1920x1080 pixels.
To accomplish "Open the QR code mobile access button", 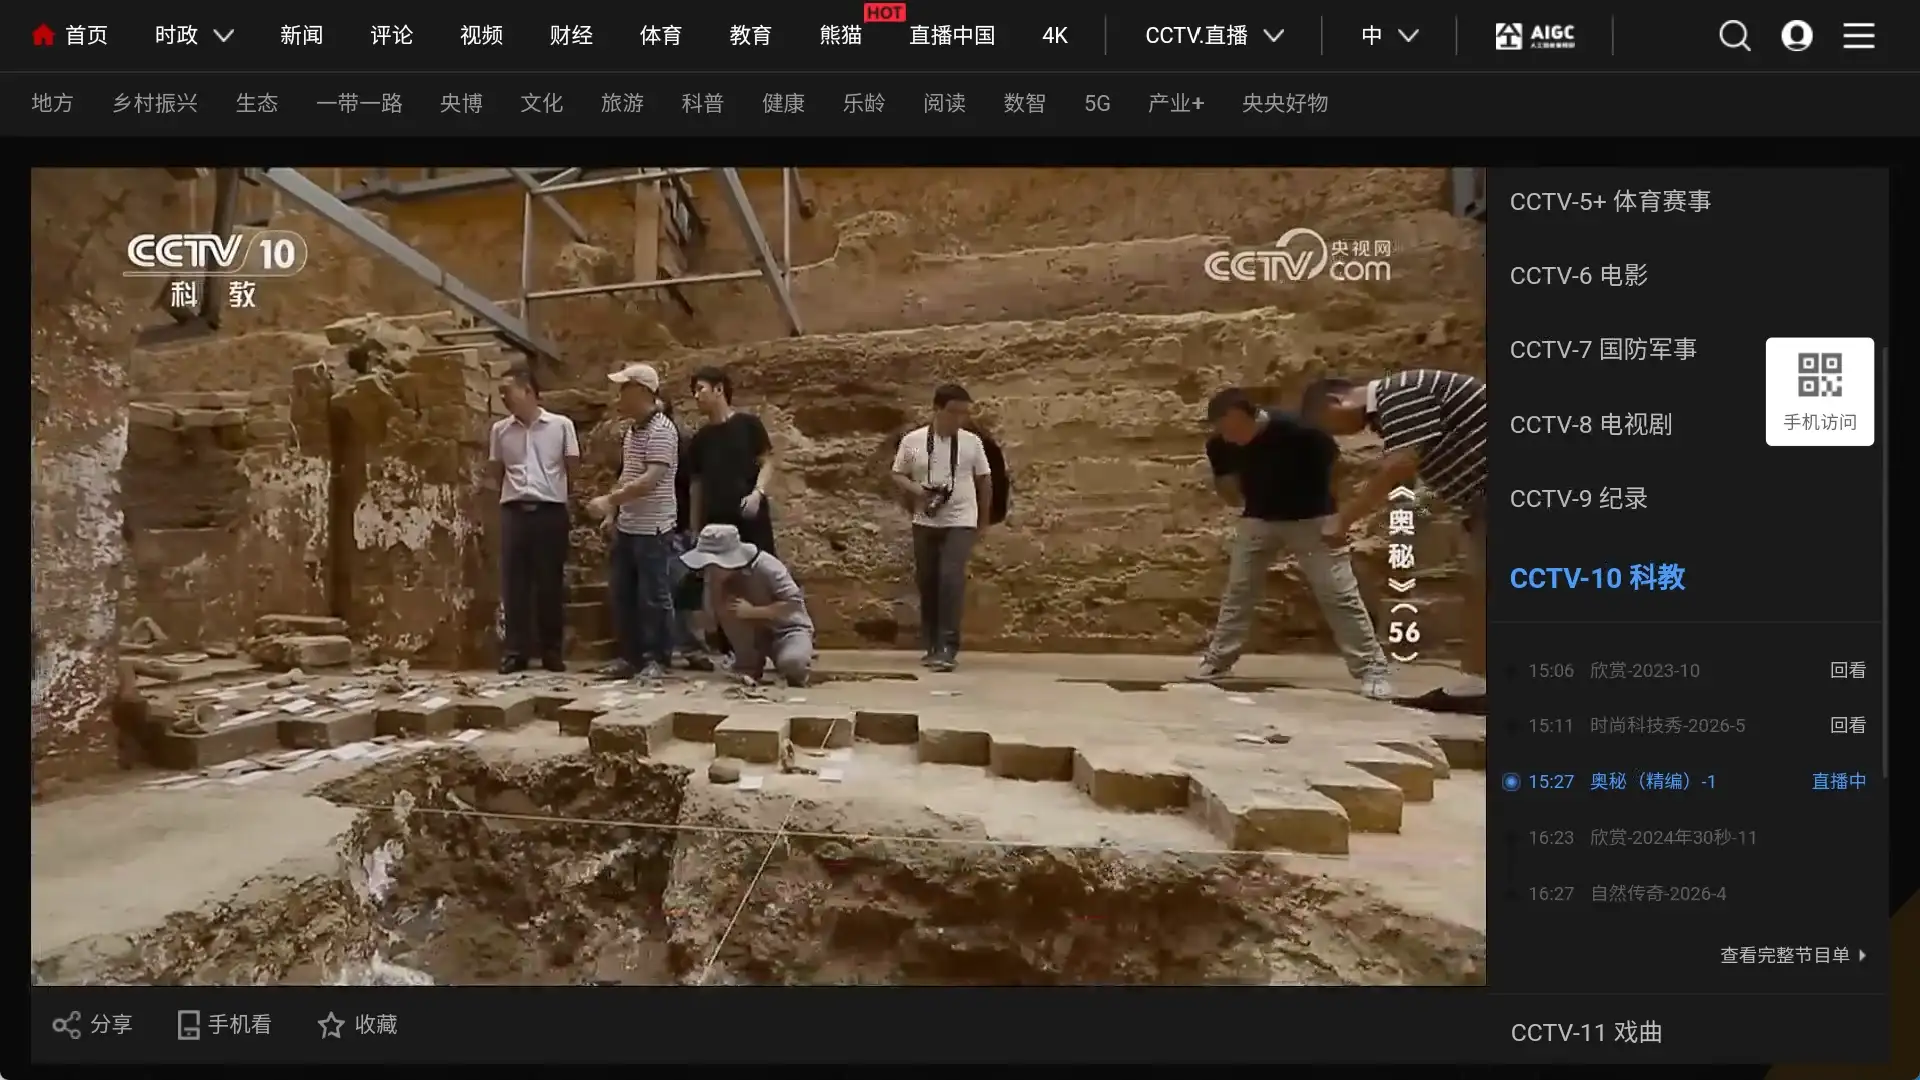I will pyautogui.click(x=1819, y=391).
